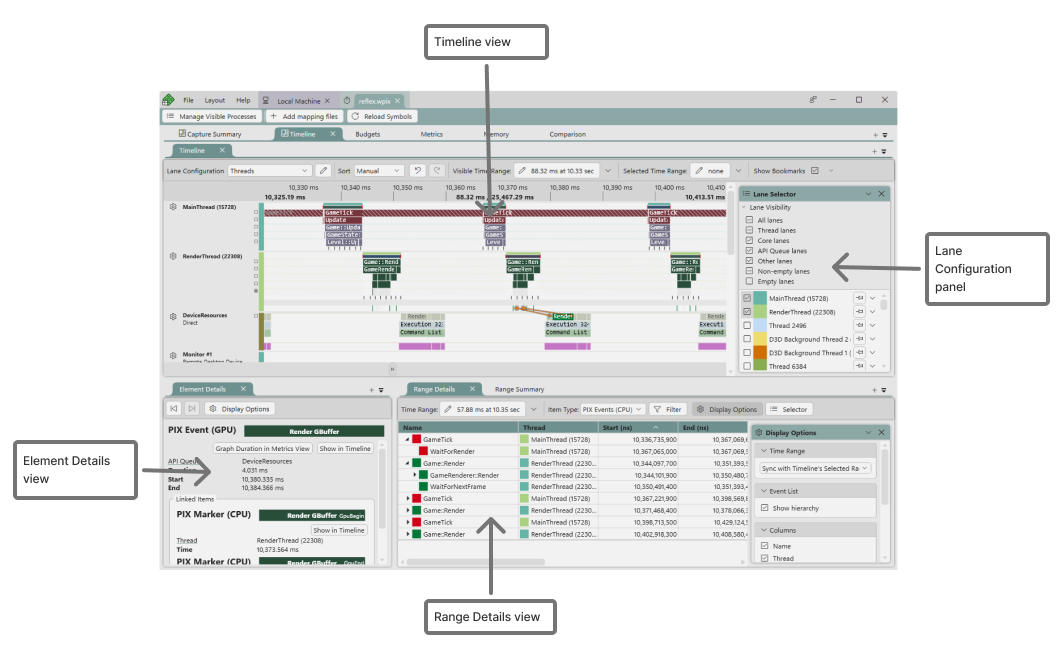Open the RenderThread (22308) lane gear icon
Screen dimensions: 1058x645
coord(173,256)
